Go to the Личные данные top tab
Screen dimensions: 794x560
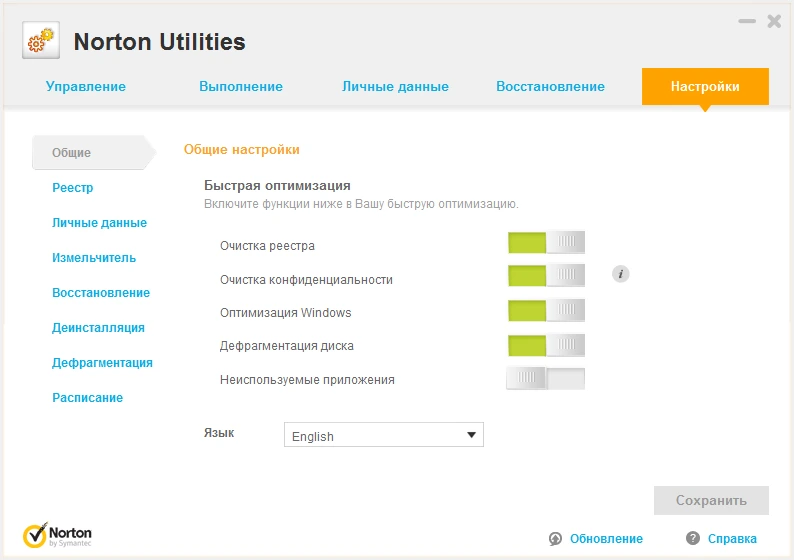(x=395, y=87)
